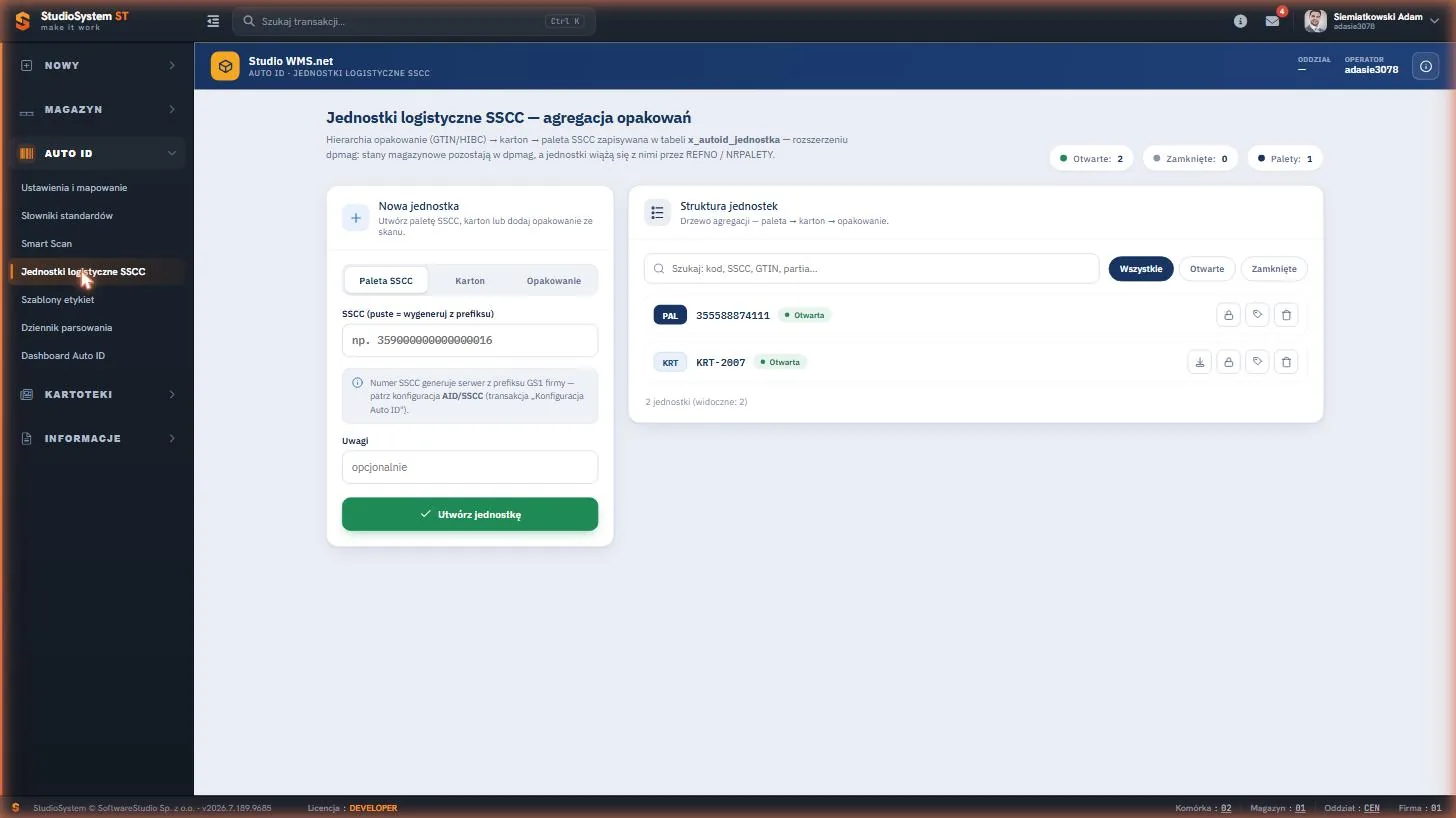Screen dimensions: 1456x818
Task: Click pallet number 355588874111
Action: pos(733,315)
